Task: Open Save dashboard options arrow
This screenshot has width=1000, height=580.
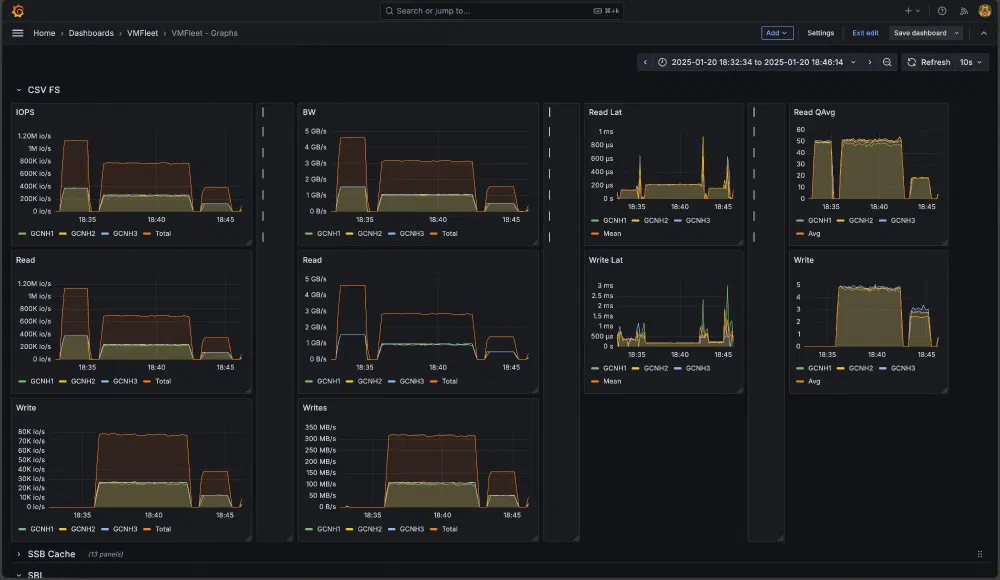Action: (x=957, y=33)
